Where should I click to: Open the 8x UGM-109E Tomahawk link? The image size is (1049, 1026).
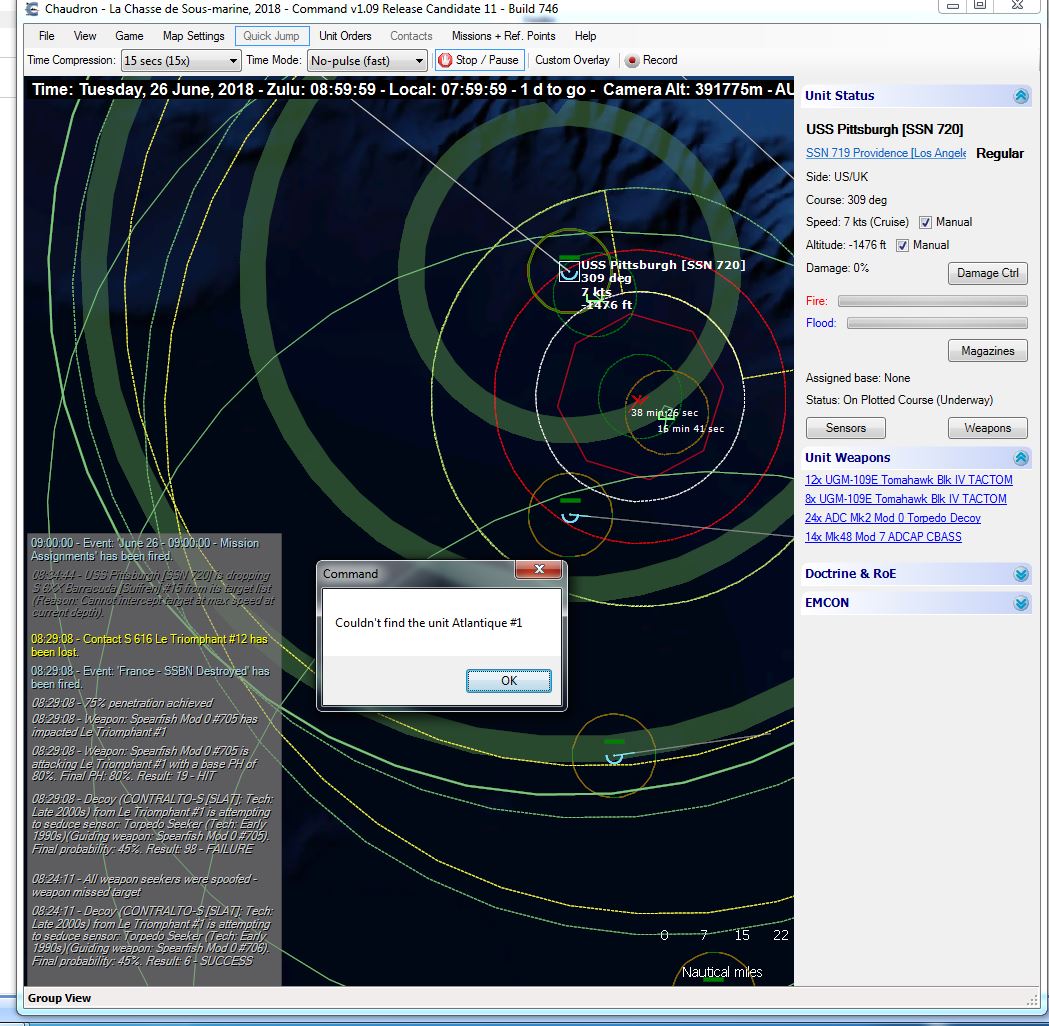pos(906,499)
